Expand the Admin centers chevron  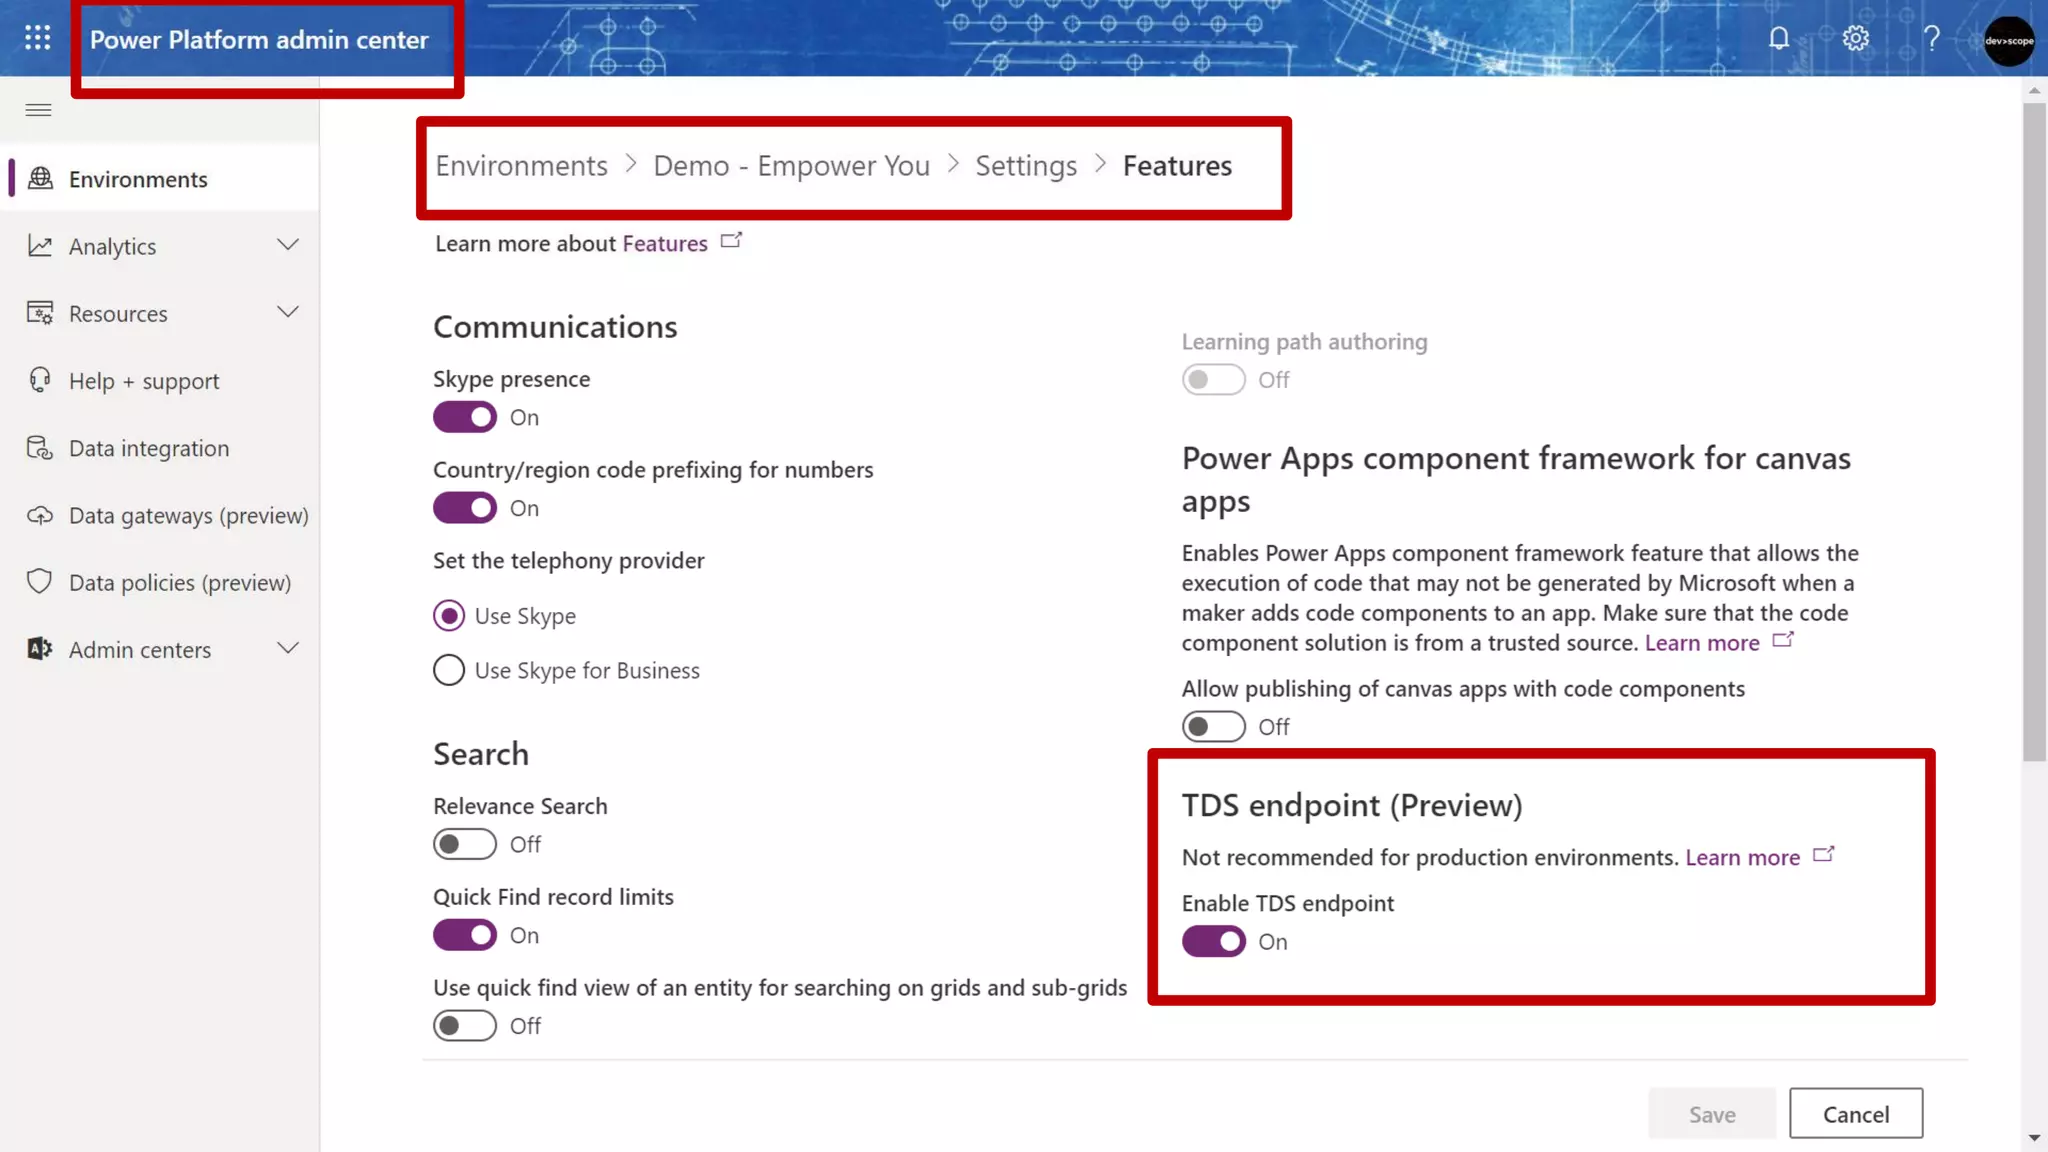(288, 648)
